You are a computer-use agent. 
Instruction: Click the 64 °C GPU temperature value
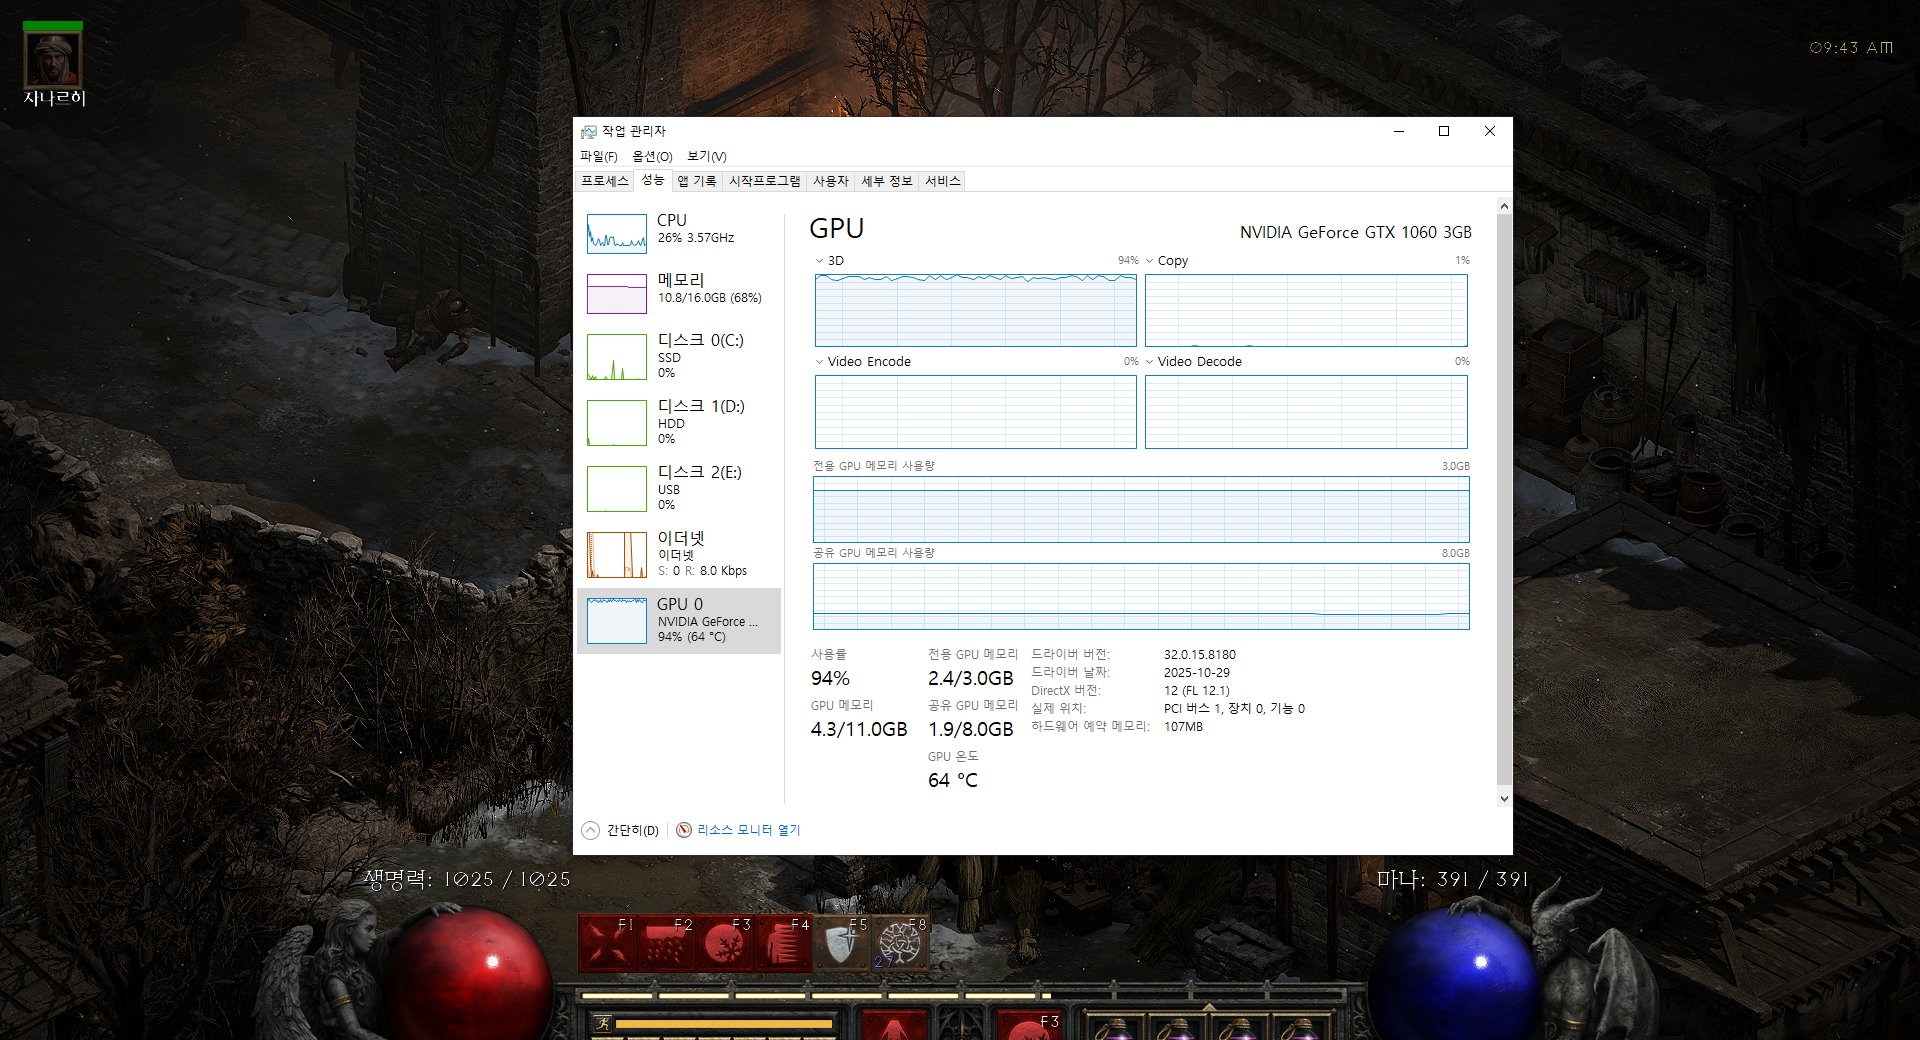point(953,781)
